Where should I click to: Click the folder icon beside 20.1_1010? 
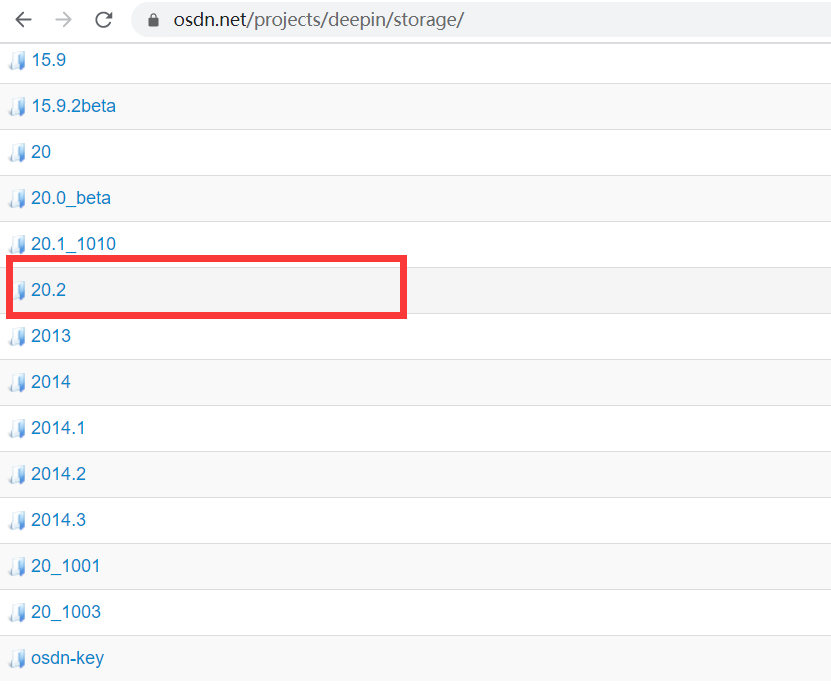click(x=17, y=245)
